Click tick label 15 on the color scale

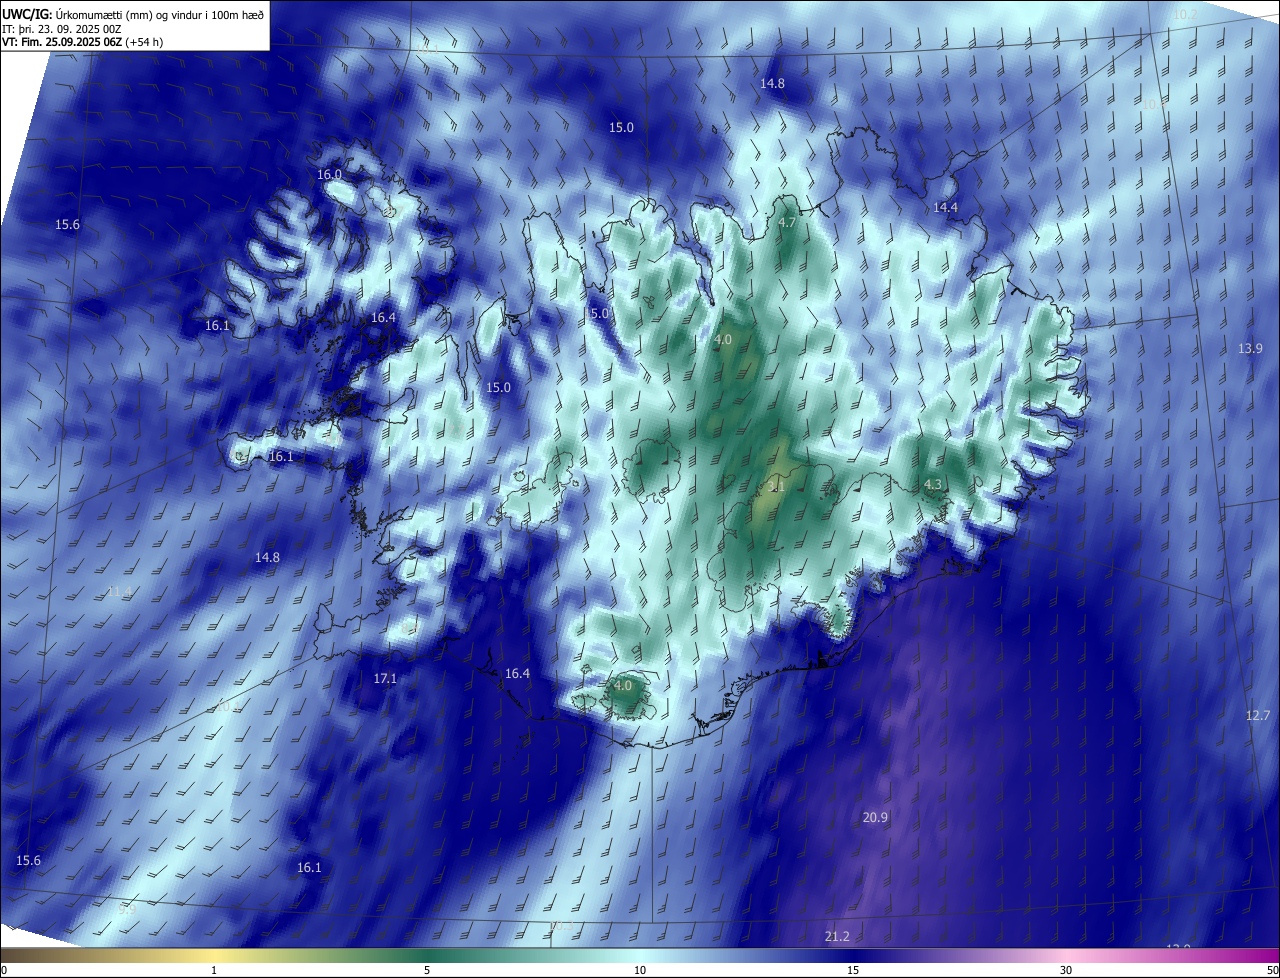pyautogui.click(x=853, y=970)
